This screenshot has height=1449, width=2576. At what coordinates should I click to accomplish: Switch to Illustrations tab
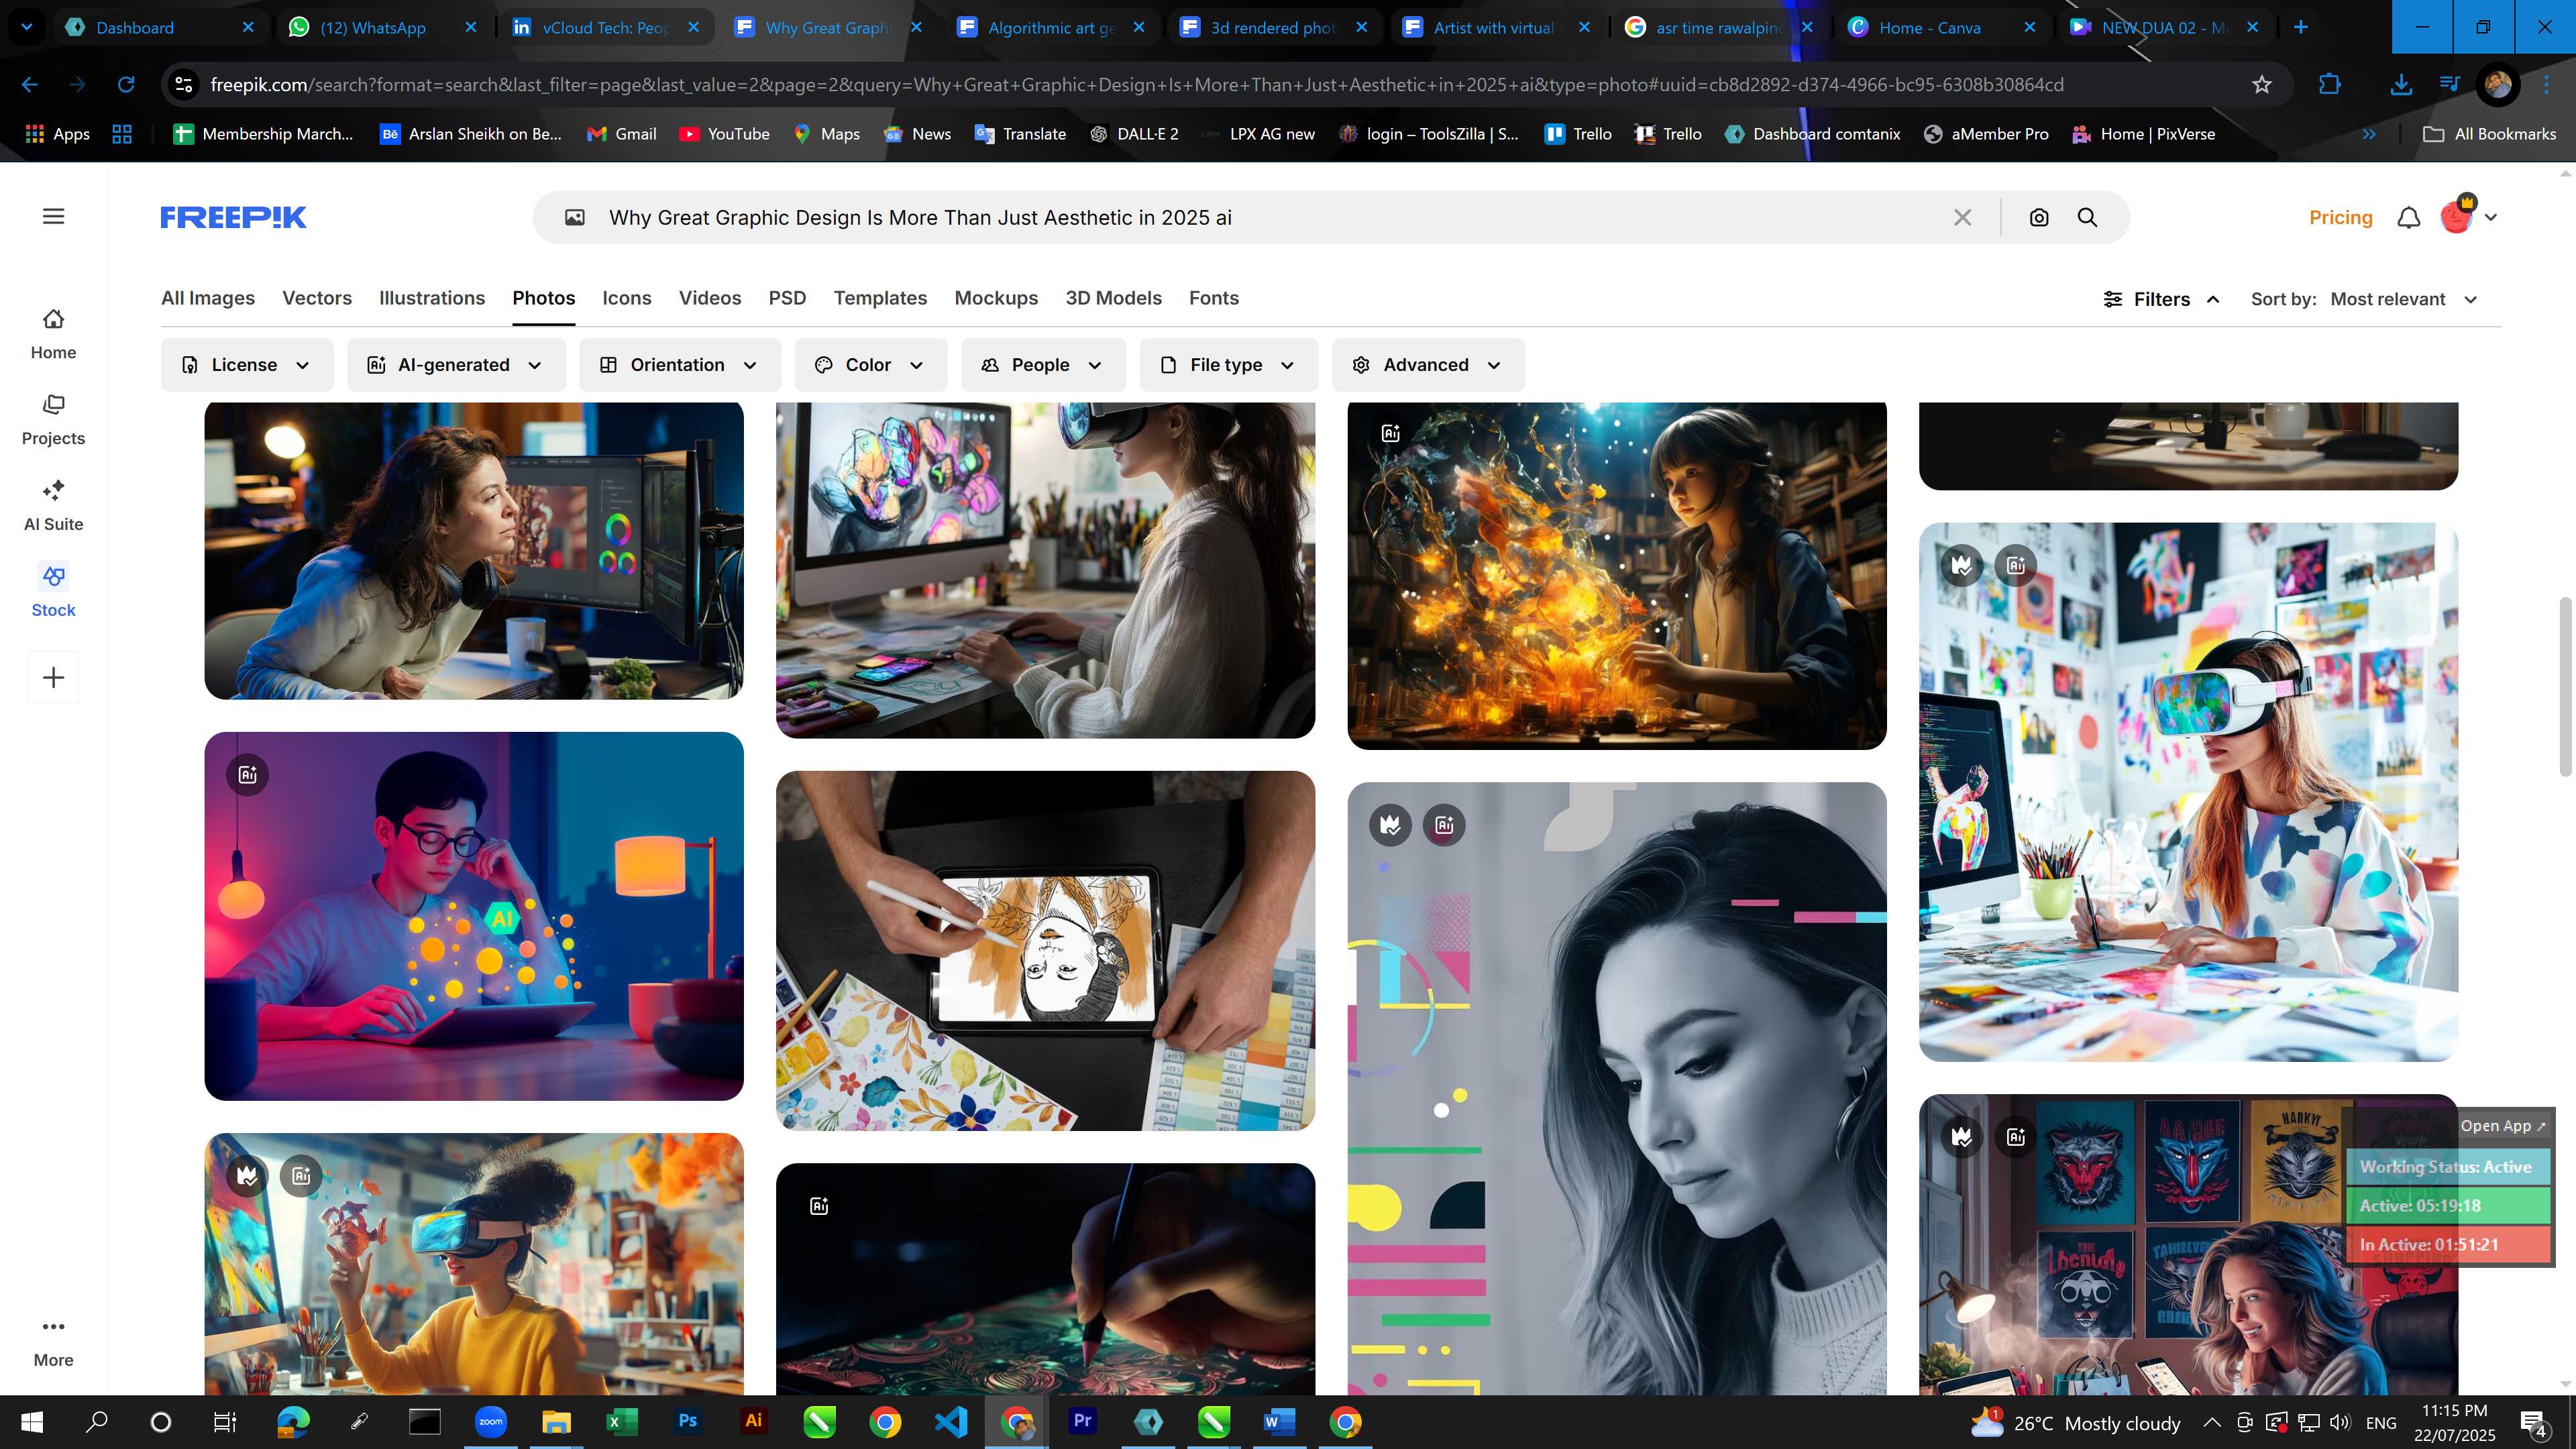tap(432, 298)
